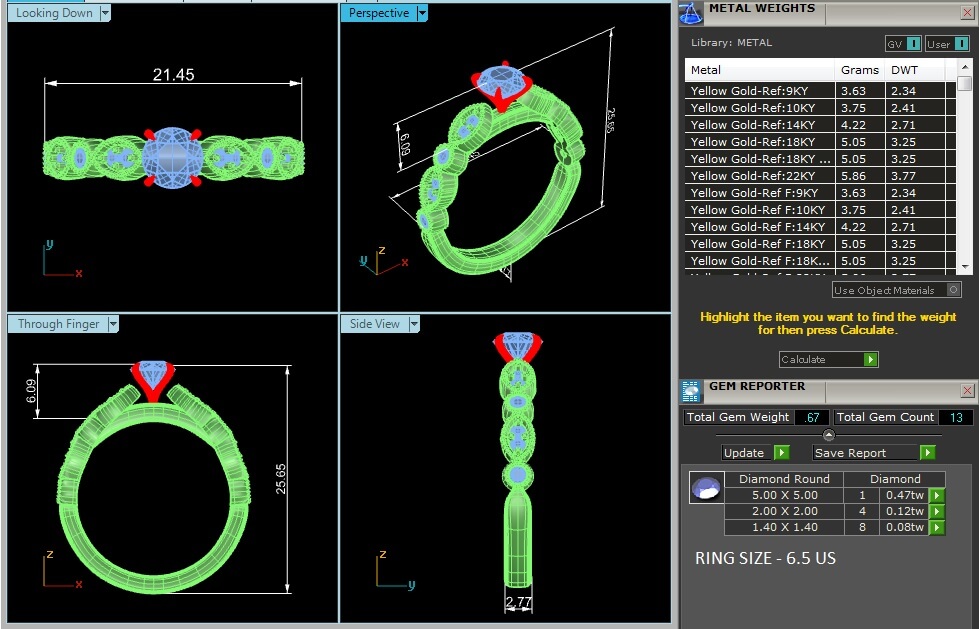Image resolution: width=979 pixels, height=629 pixels.
Task: Select the Yellow Gold-Ref:22KY row
Action: (x=760, y=176)
